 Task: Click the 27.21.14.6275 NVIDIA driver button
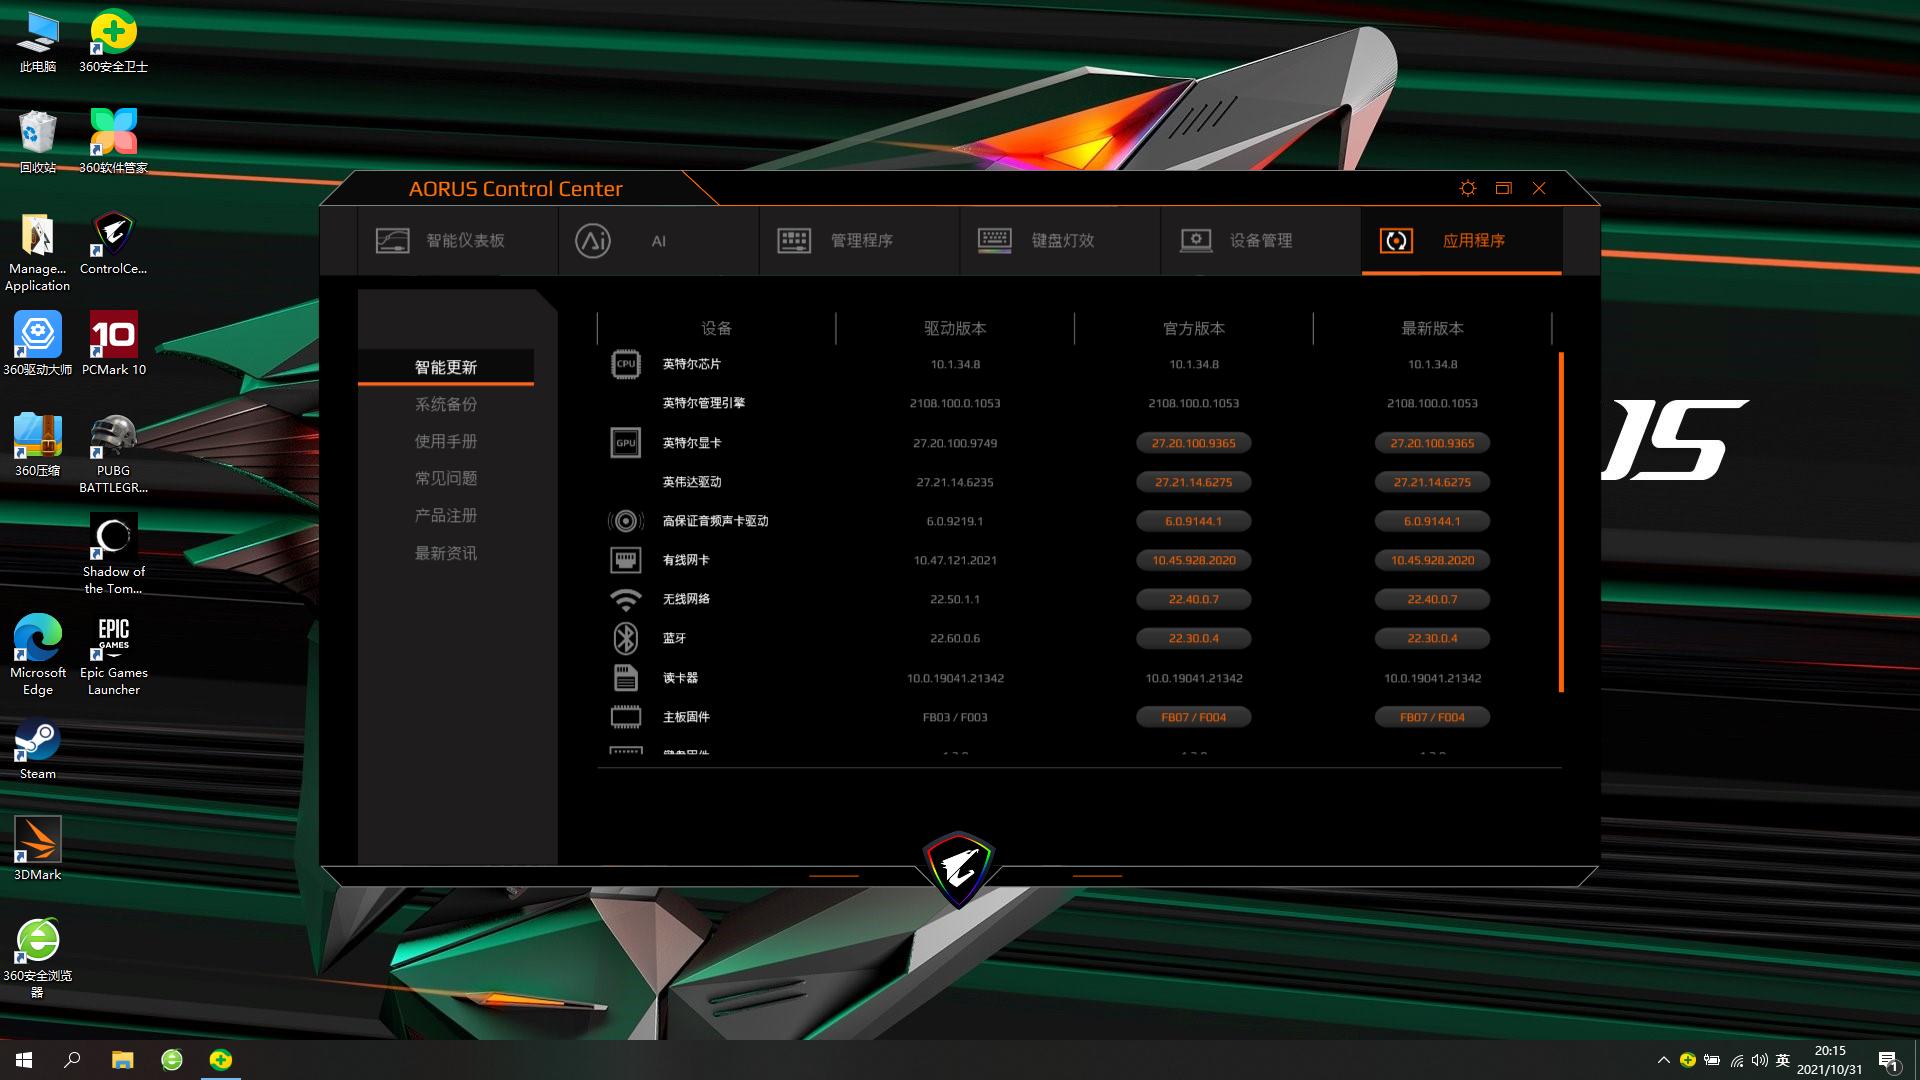point(1193,481)
